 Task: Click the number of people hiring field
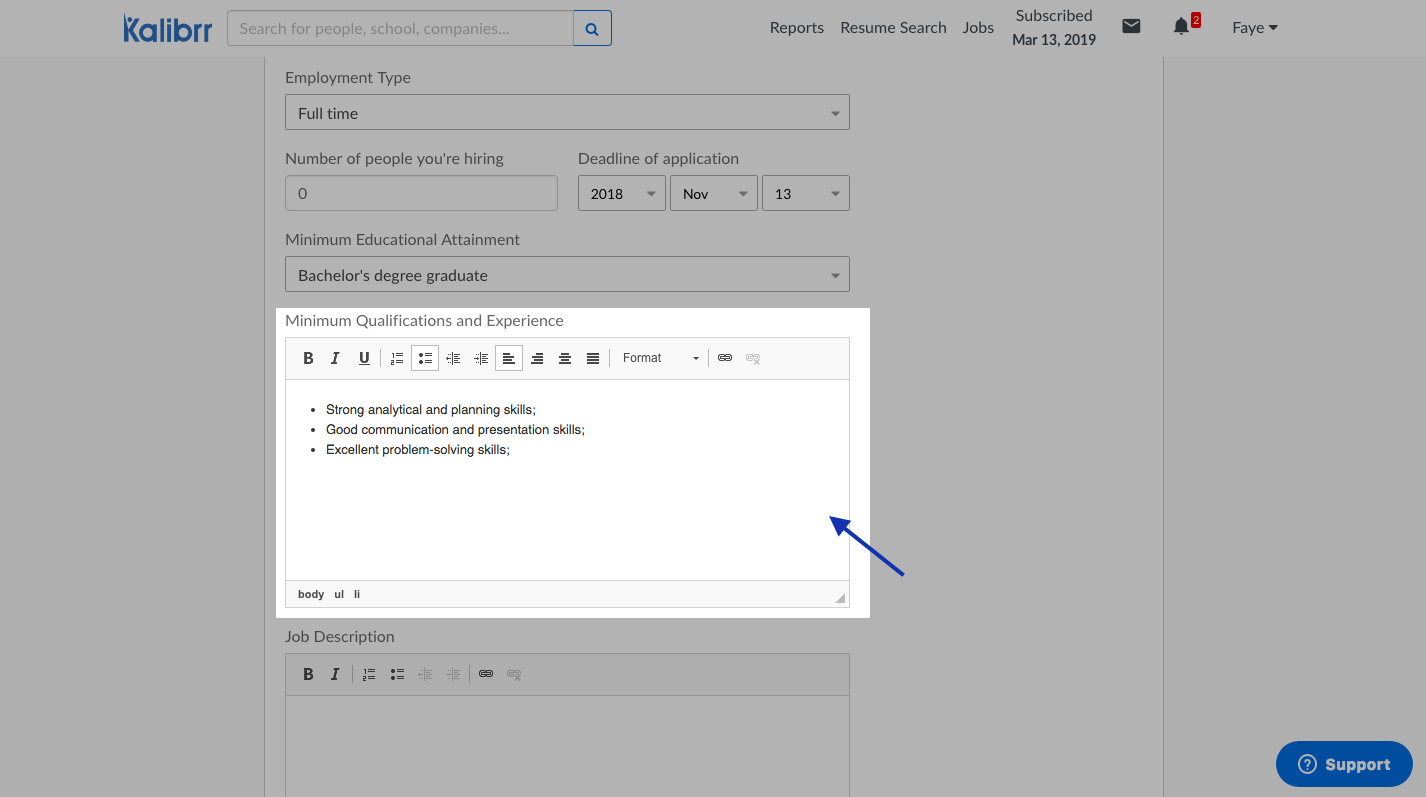point(421,194)
